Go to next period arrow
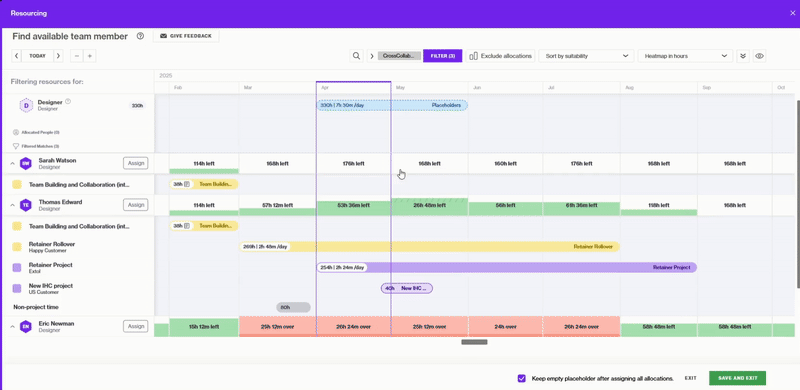The height and width of the screenshot is (390, 800). (58, 56)
